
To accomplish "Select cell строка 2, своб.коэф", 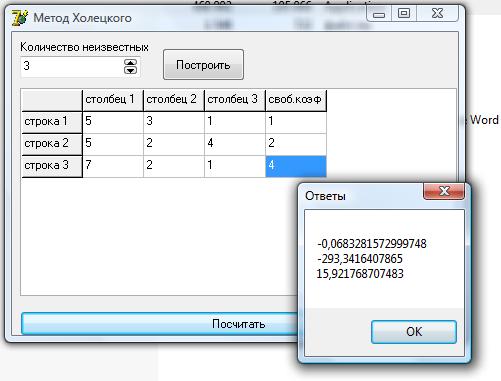I will point(296,144).
